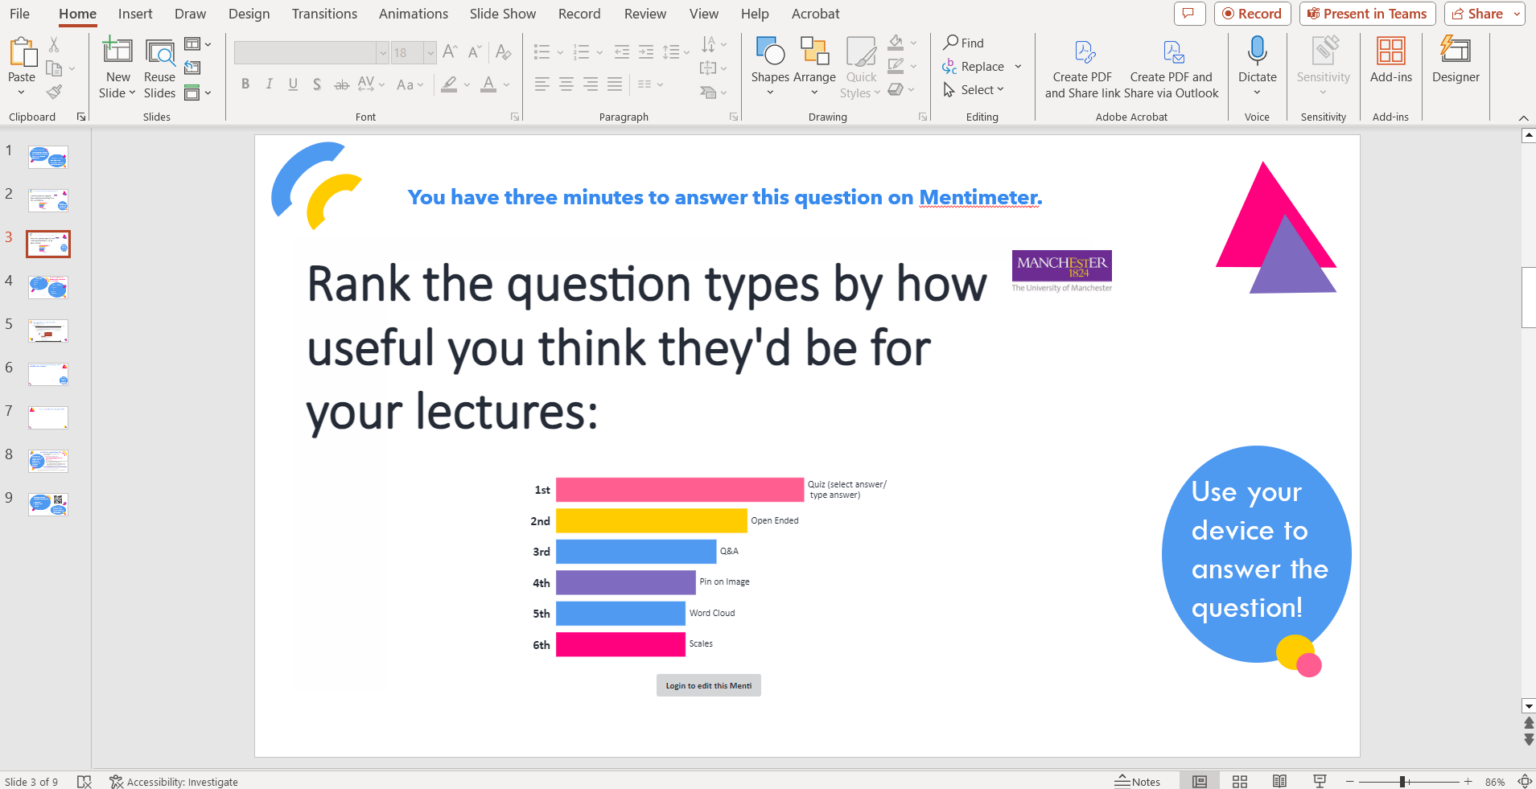Start a recording with the Record button

(1253, 13)
